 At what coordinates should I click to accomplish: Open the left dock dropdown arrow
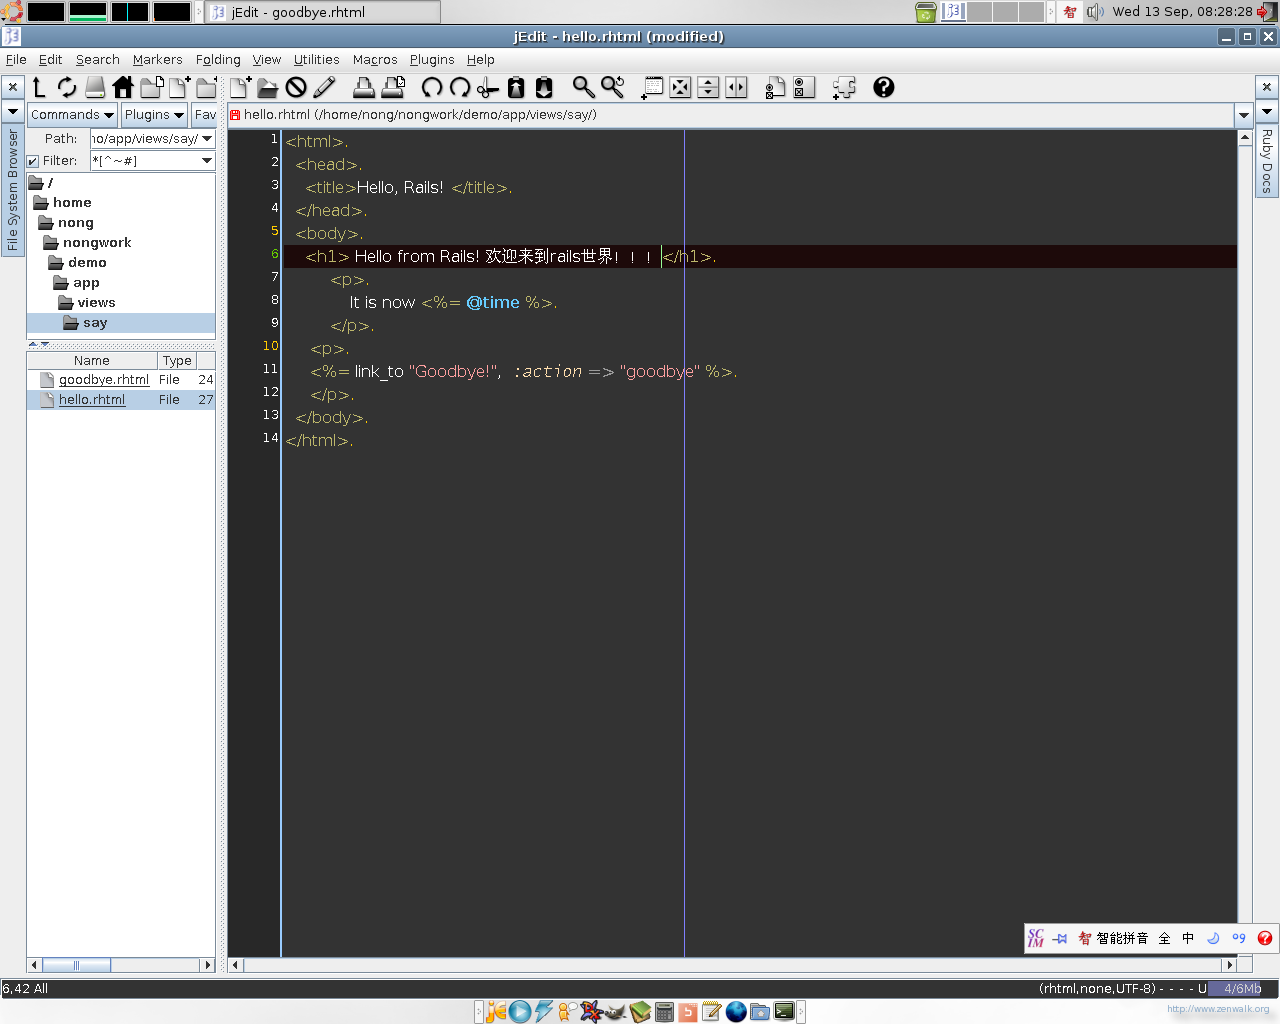[x=13, y=112]
